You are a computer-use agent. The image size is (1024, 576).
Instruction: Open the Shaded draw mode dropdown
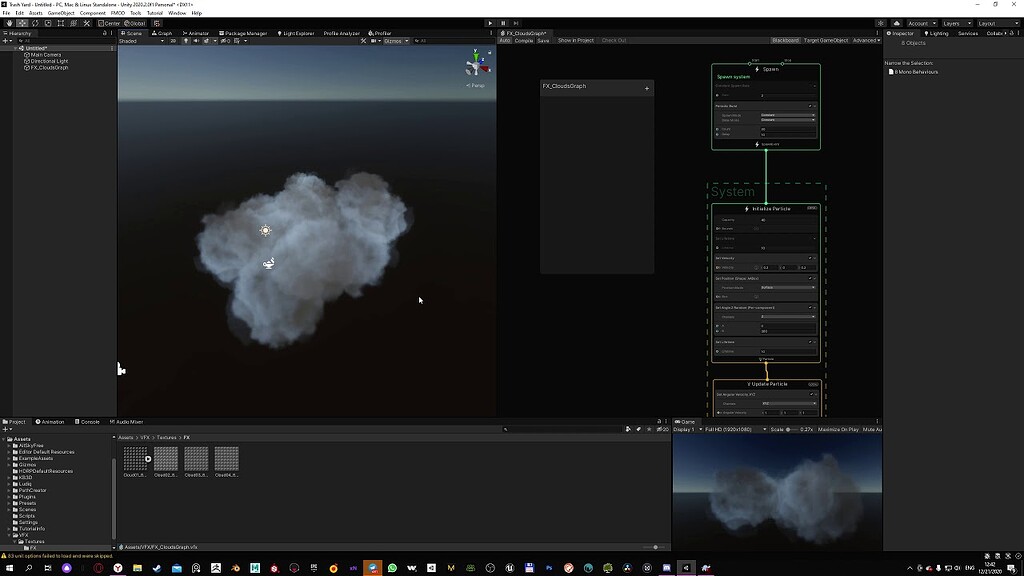pyautogui.click(x=135, y=40)
